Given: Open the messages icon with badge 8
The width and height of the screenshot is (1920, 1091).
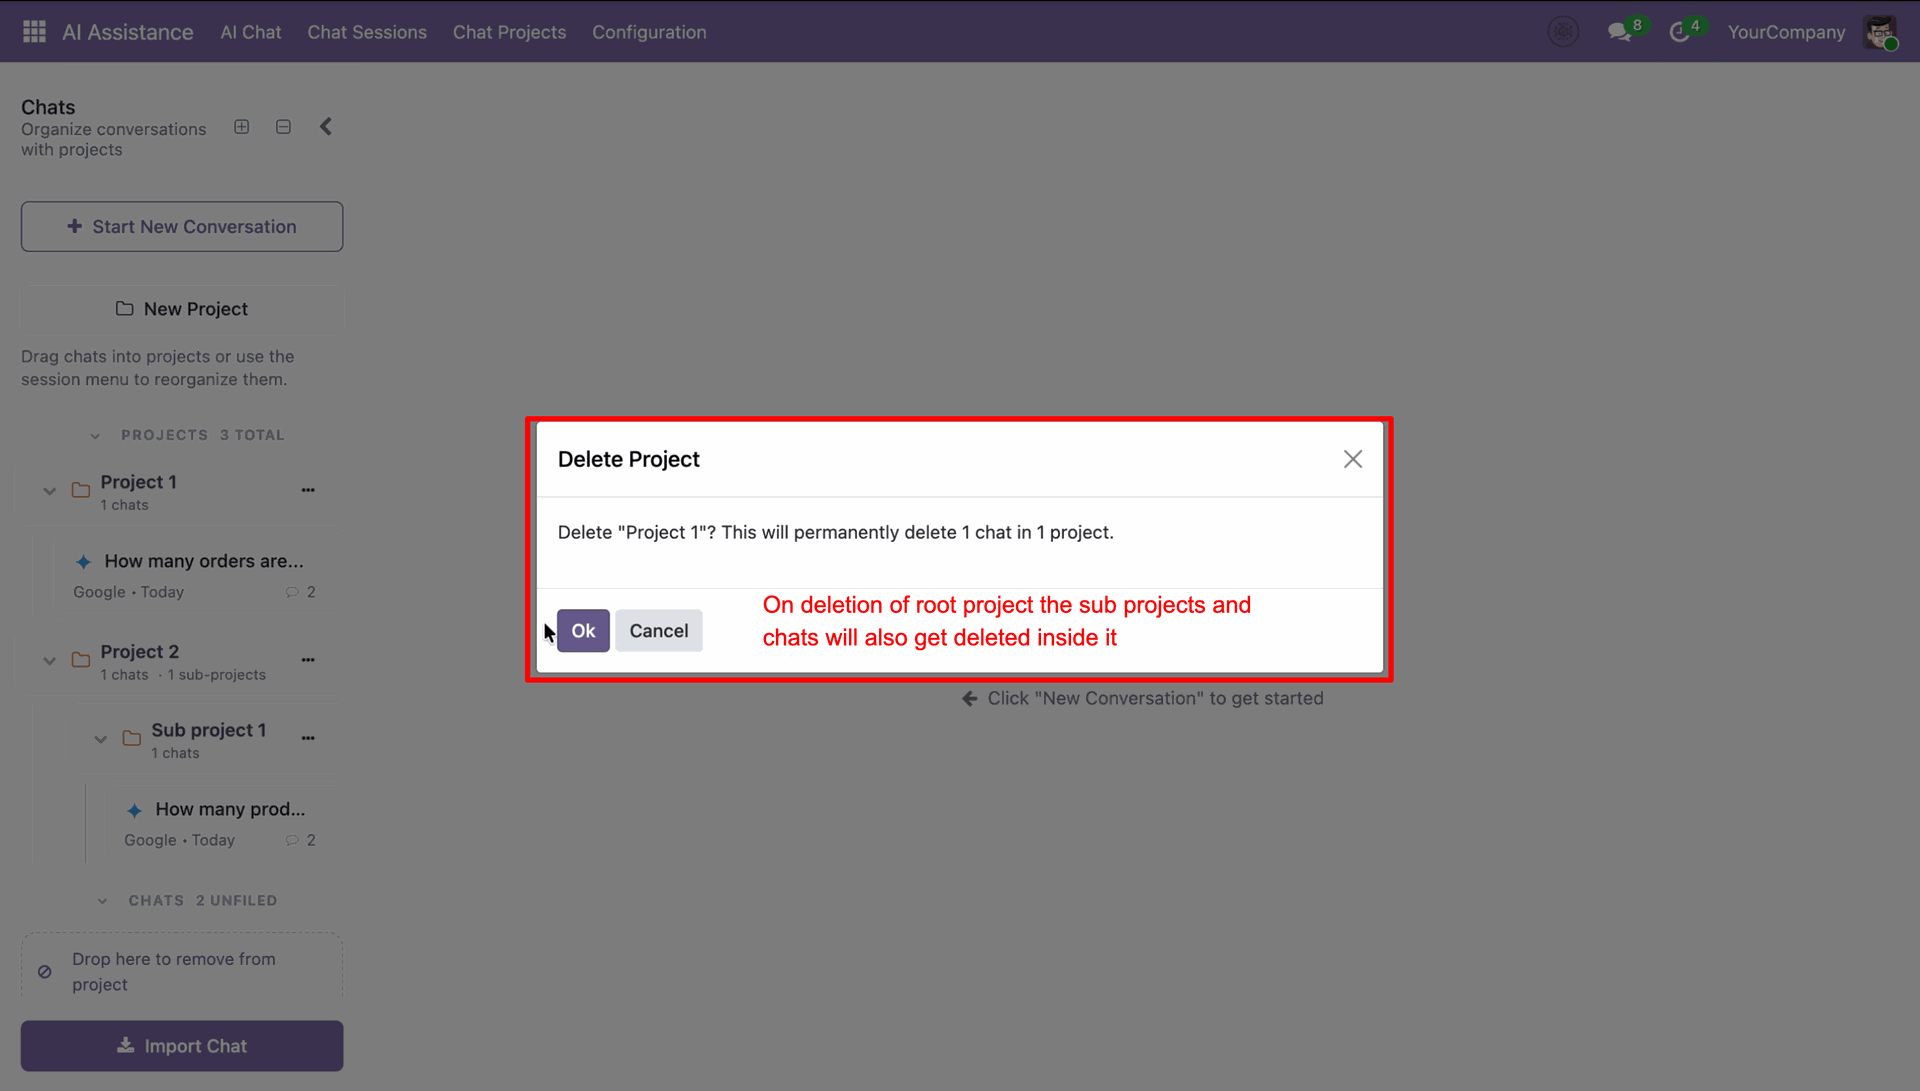Looking at the screenshot, I should coord(1619,32).
